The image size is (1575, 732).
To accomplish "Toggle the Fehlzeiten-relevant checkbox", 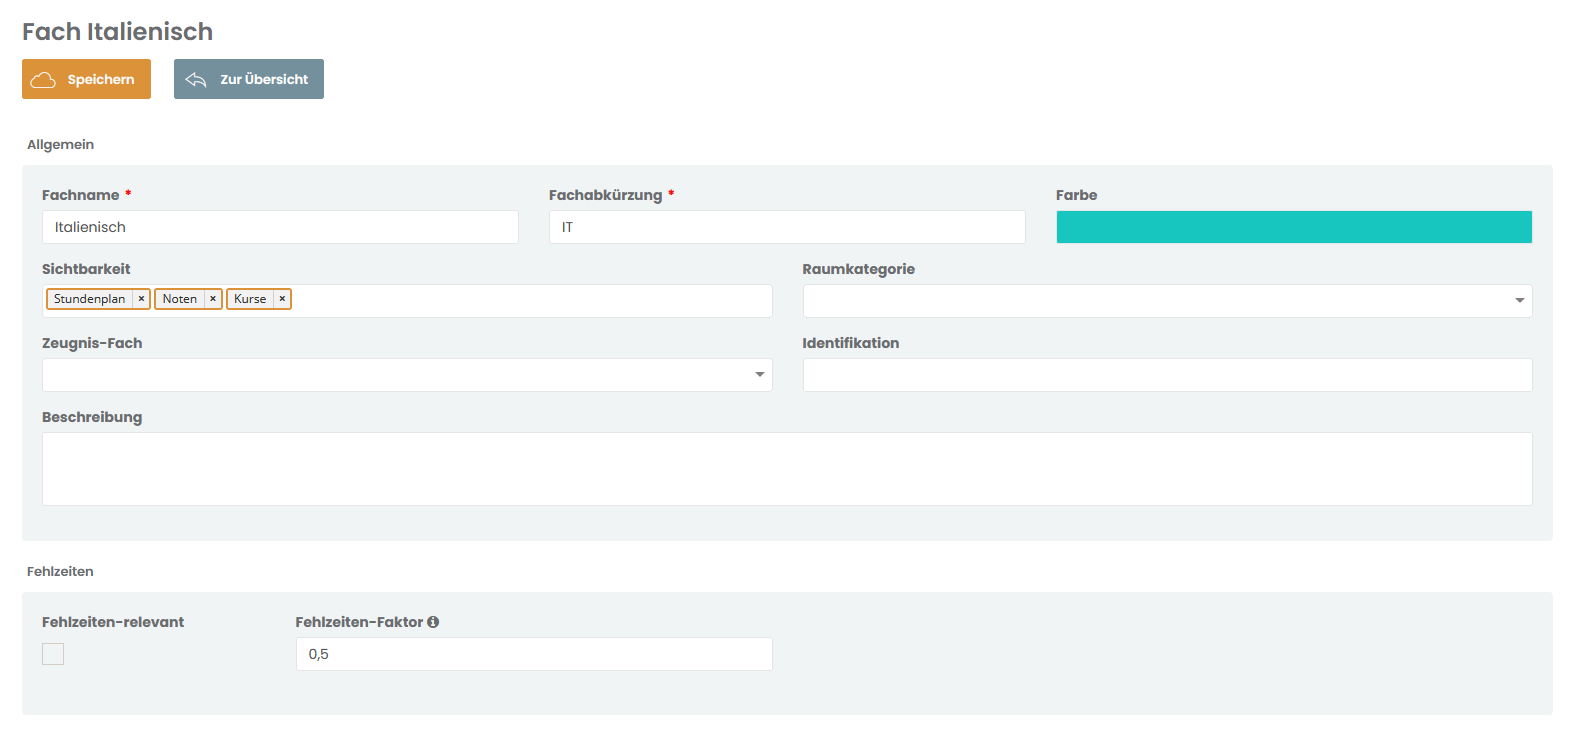I will tap(53, 654).
